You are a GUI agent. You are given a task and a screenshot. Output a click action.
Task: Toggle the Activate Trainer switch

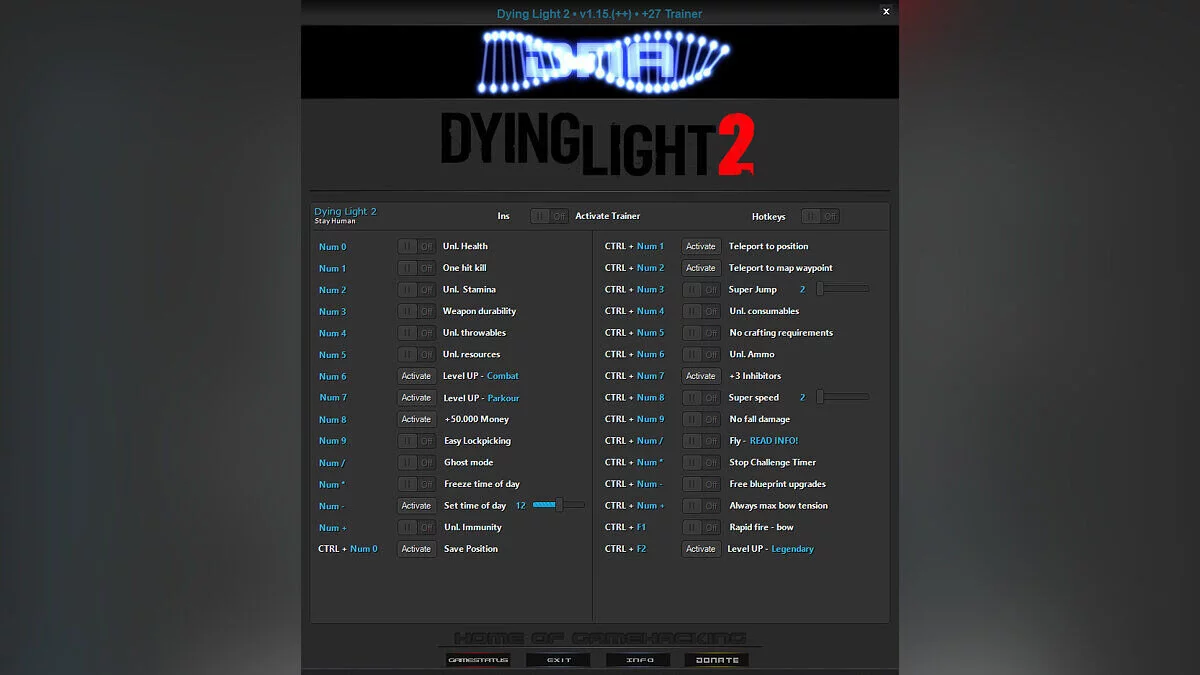click(549, 215)
